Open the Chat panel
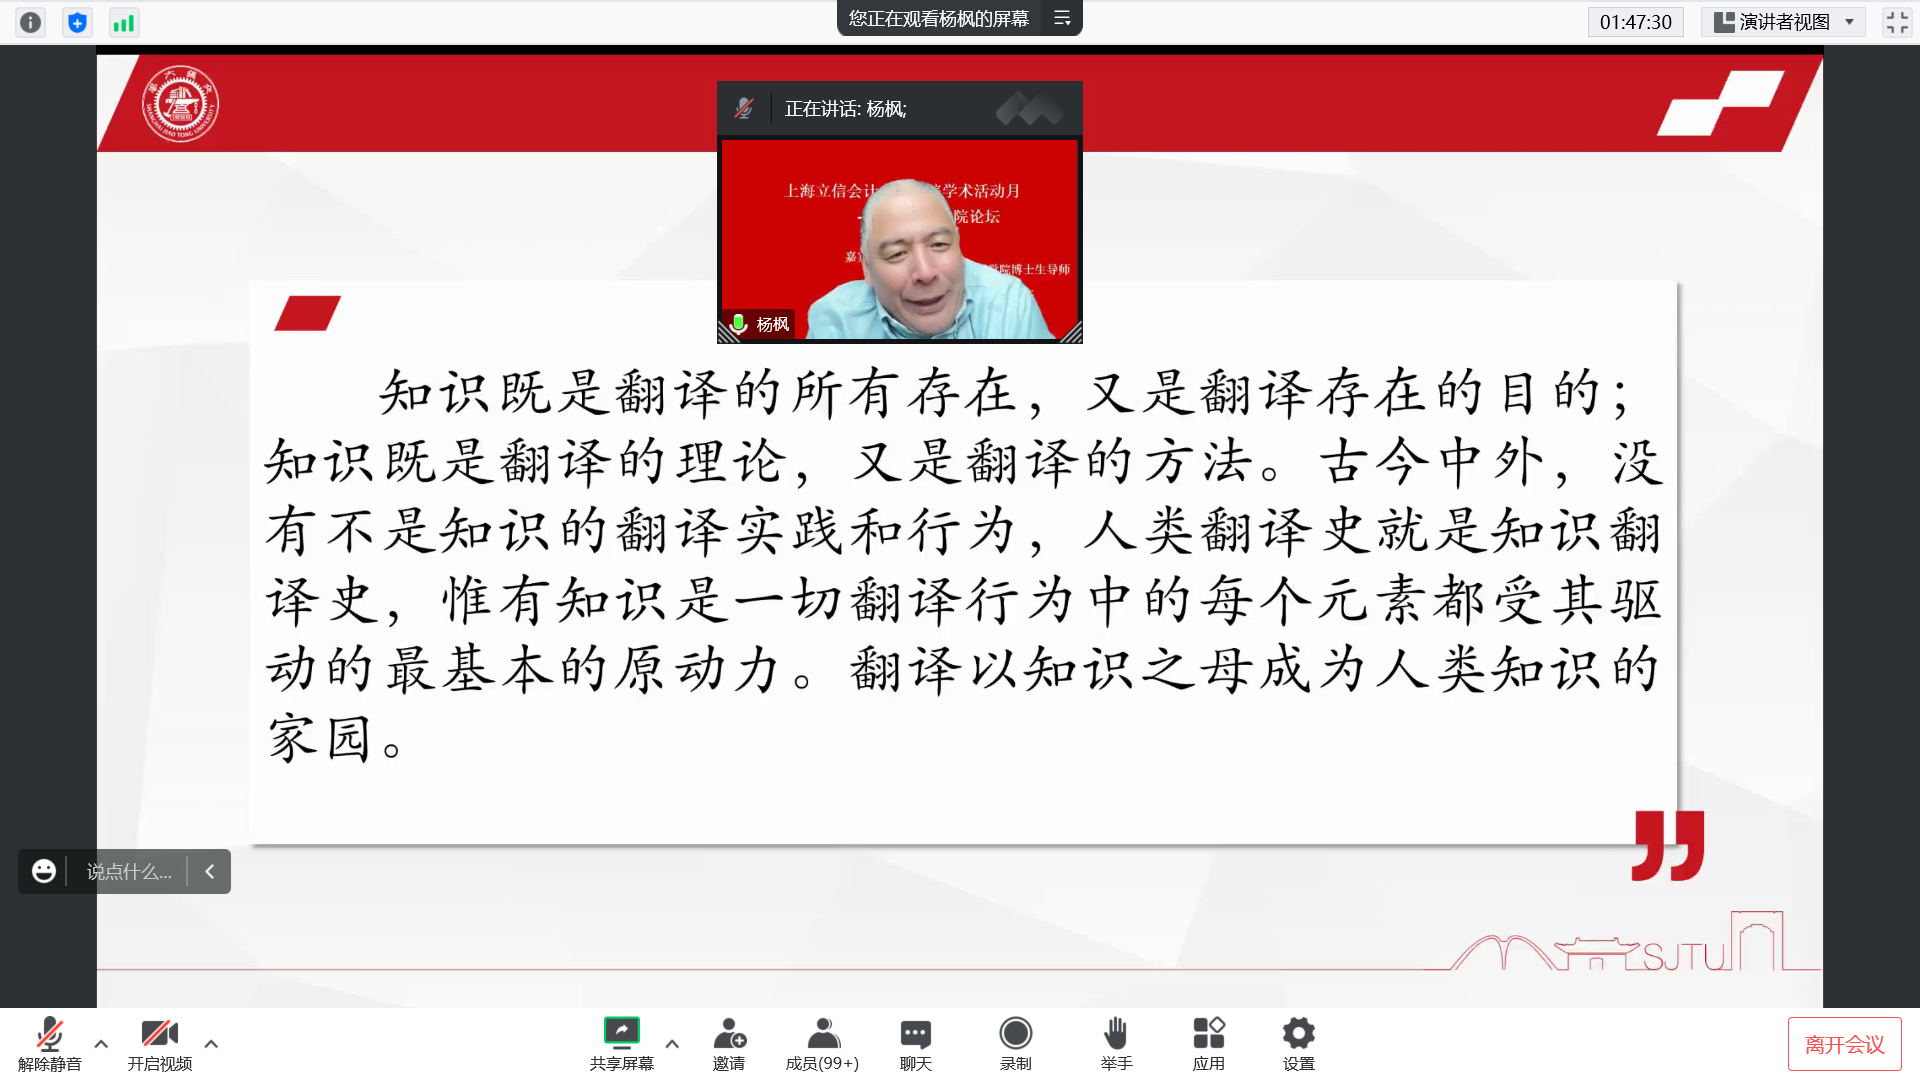This screenshot has height=1080, width=1920. [915, 1043]
